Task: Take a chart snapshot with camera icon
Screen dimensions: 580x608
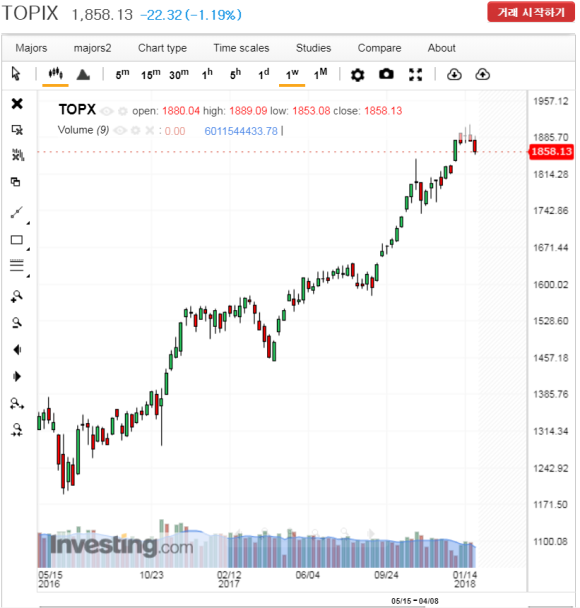Action: [x=386, y=74]
